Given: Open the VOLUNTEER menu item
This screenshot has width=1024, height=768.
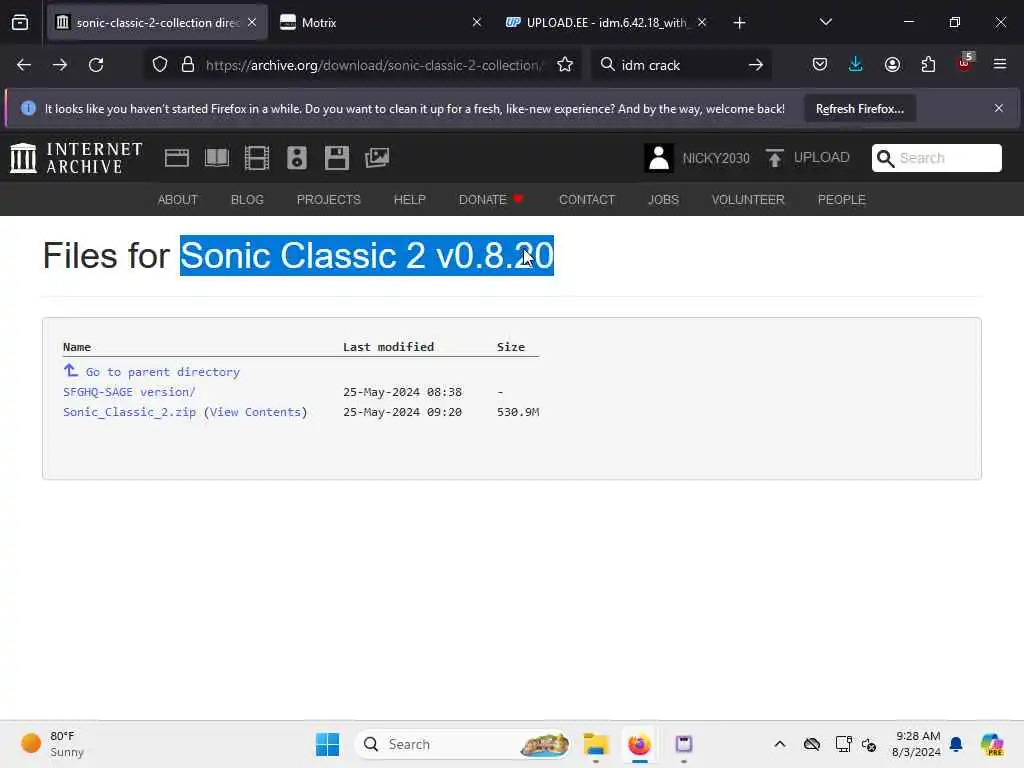Looking at the screenshot, I should click(x=748, y=200).
